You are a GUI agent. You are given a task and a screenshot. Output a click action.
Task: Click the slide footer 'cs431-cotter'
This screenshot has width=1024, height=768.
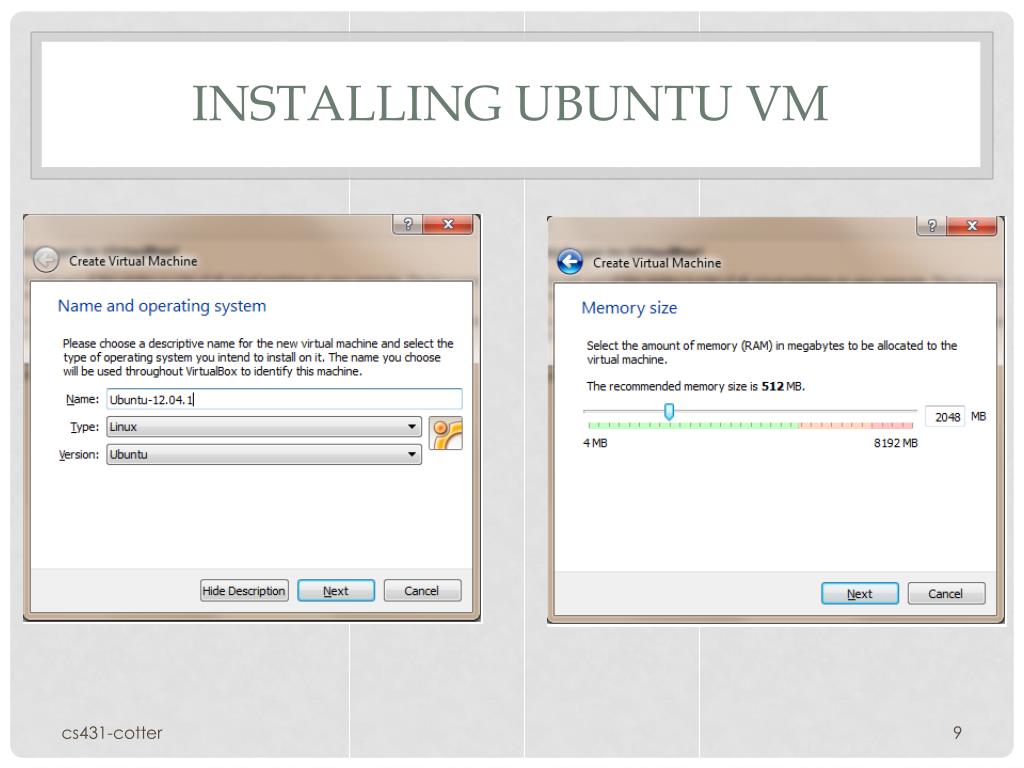click(112, 733)
